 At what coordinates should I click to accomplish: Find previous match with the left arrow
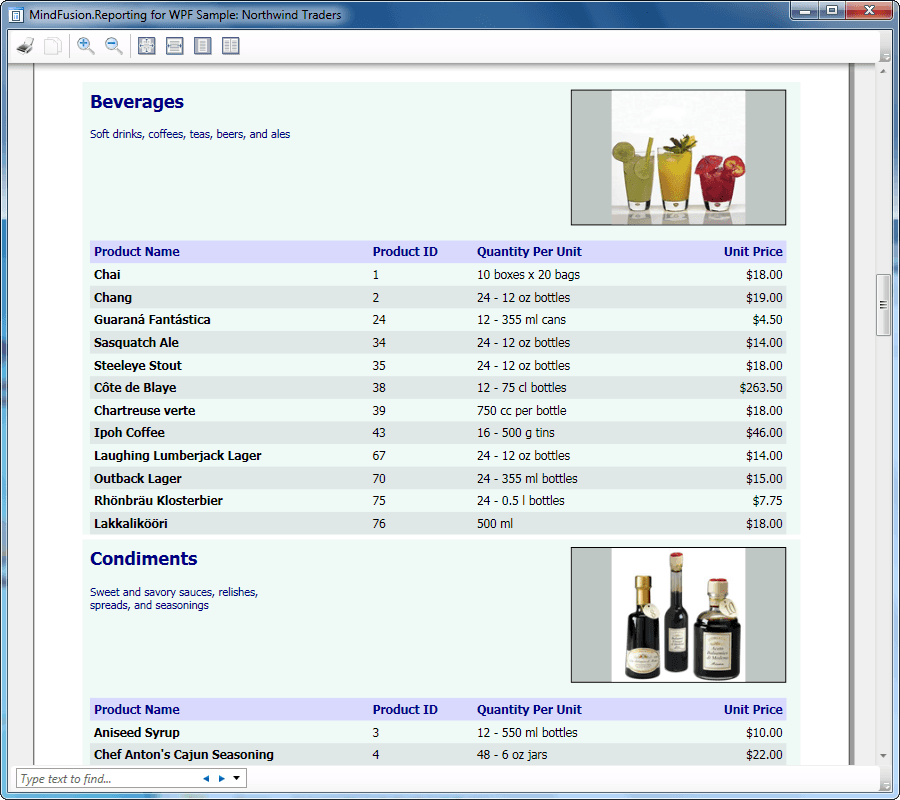pos(206,779)
